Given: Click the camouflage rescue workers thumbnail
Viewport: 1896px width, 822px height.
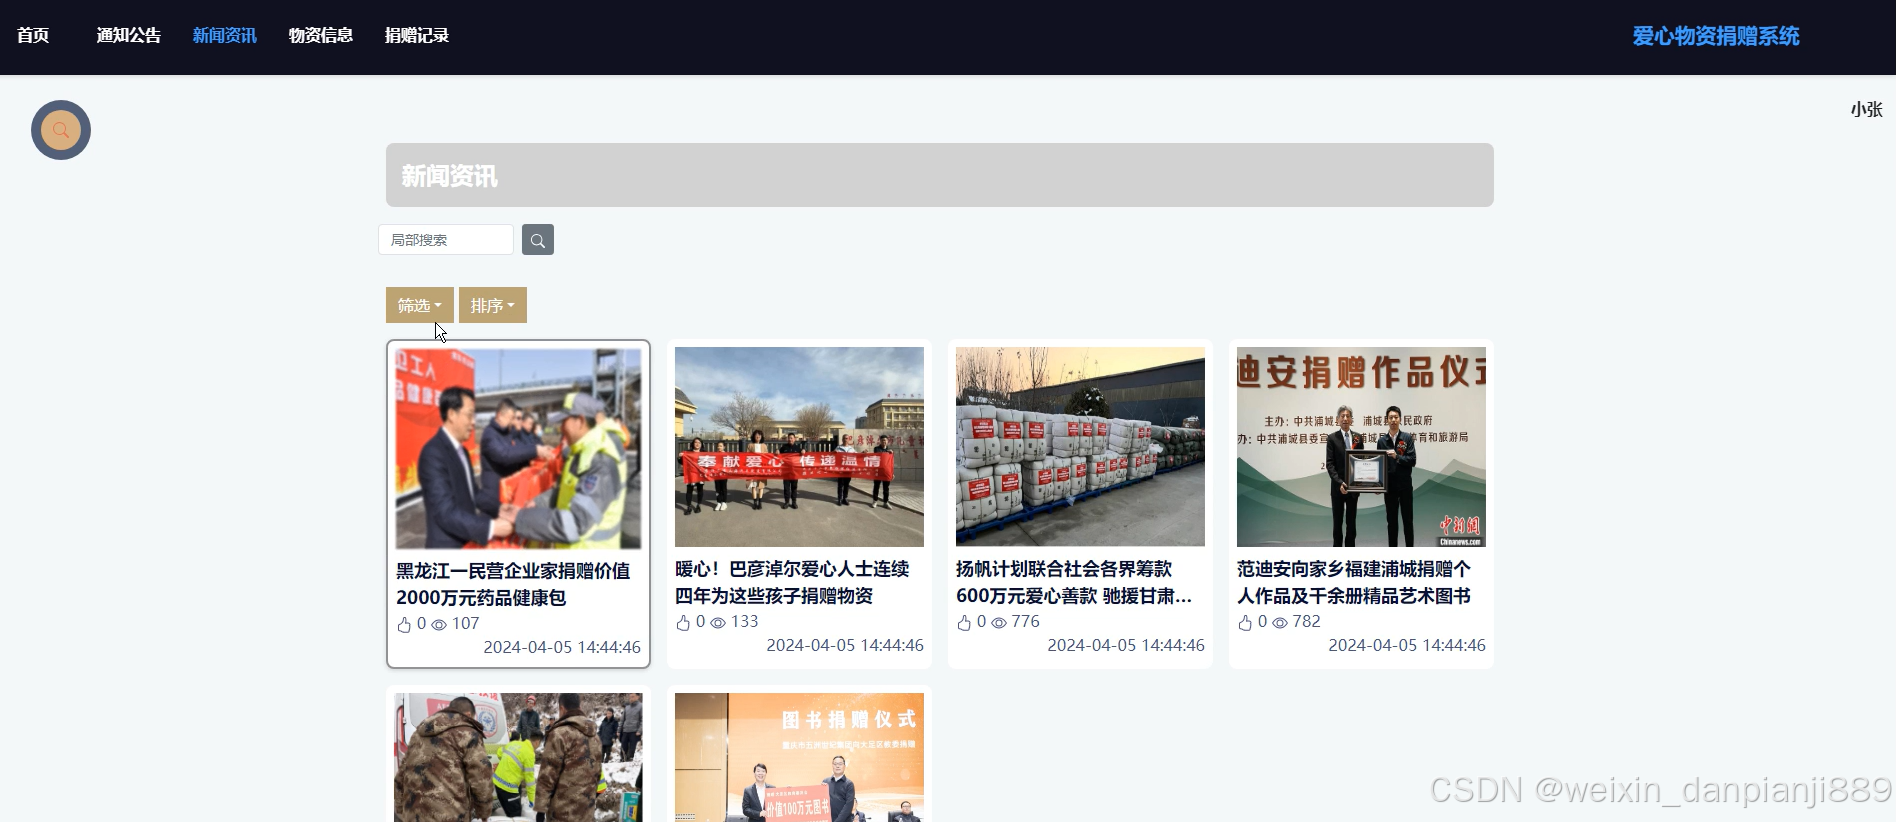Looking at the screenshot, I should pos(518,757).
